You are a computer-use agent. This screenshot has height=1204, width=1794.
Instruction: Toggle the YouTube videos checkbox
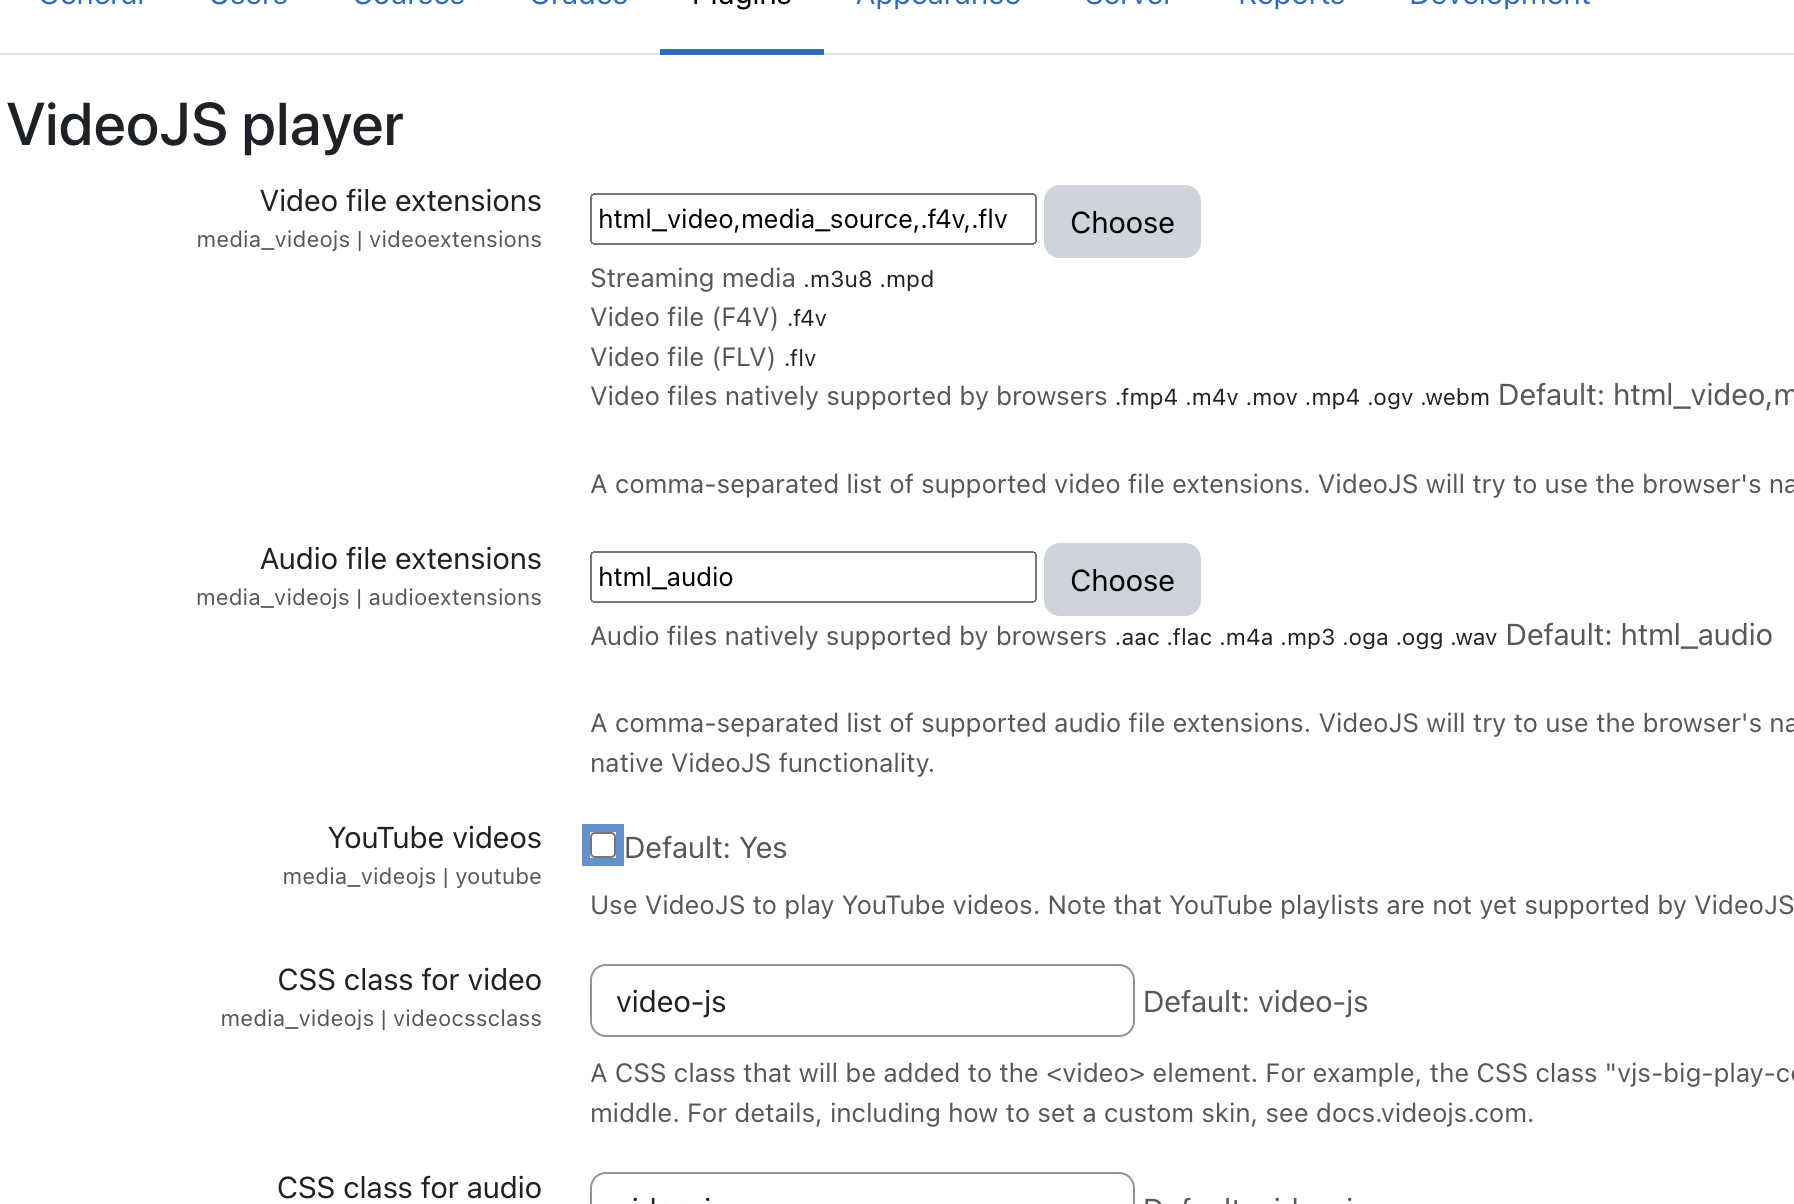pos(603,845)
